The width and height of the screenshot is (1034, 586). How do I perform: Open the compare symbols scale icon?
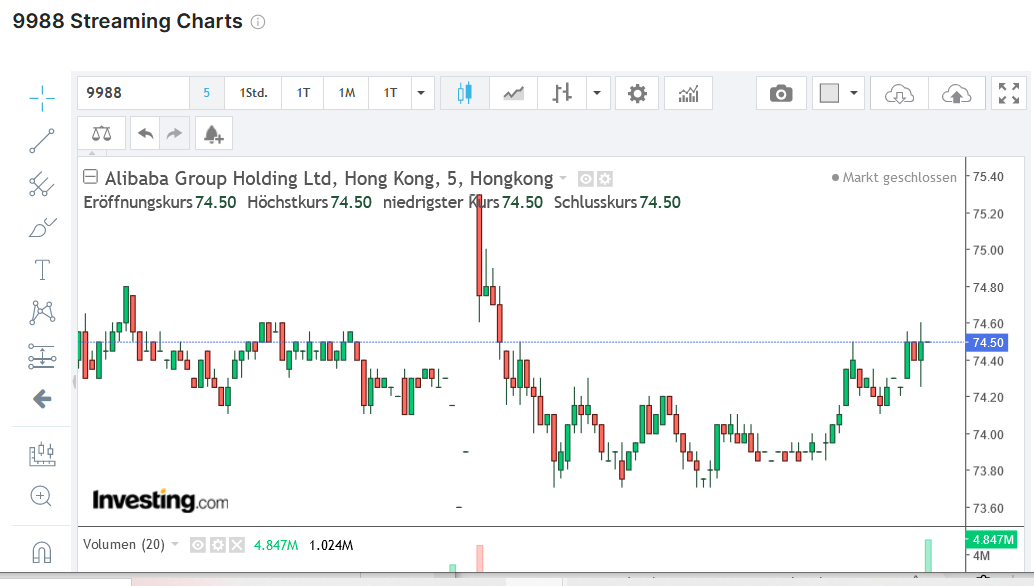click(x=102, y=134)
